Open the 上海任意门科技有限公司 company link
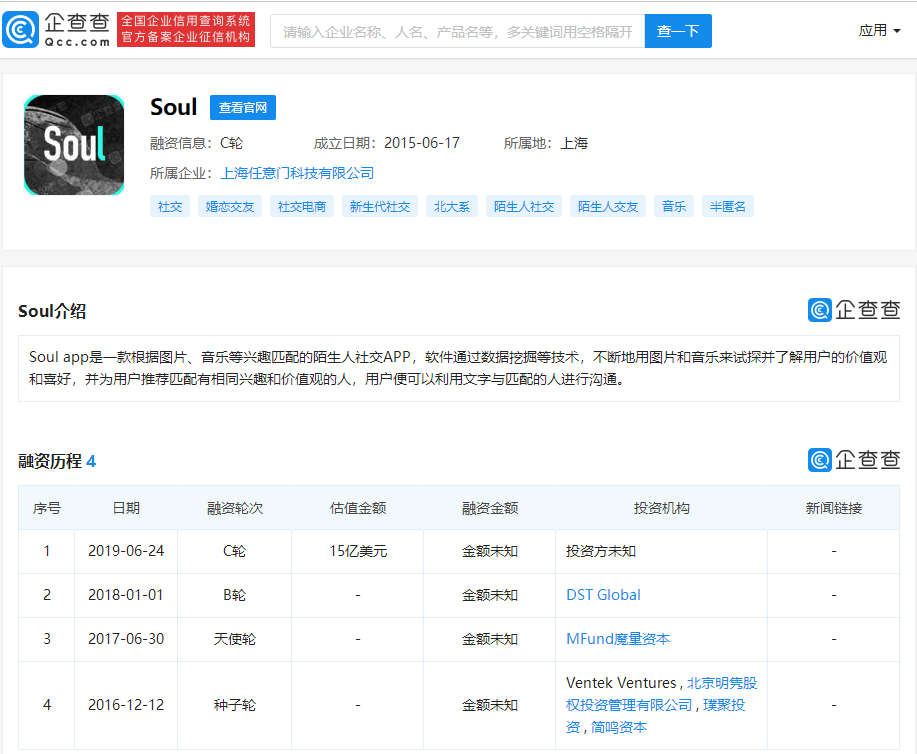This screenshot has height=754, width=917. (297, 172)
